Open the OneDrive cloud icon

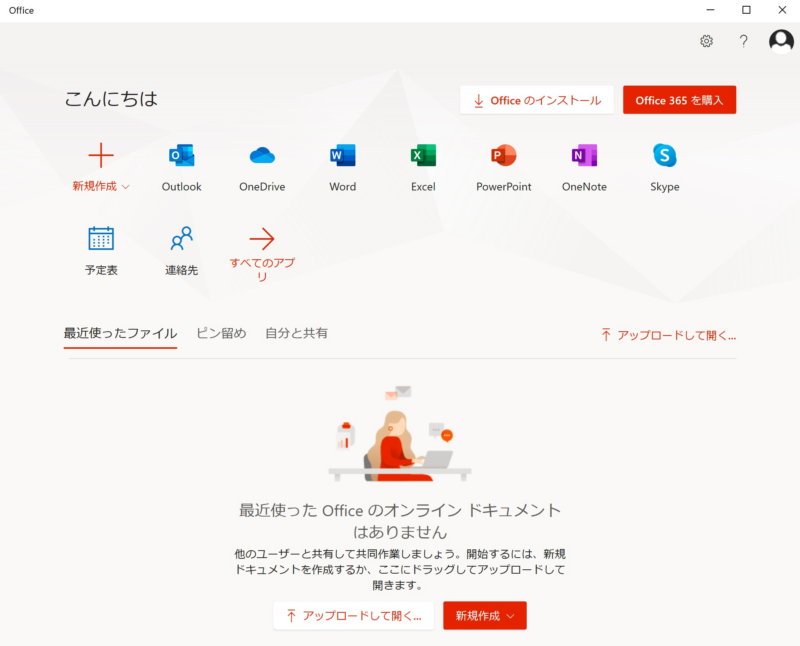pyautogui.click(x=262, y=156)
